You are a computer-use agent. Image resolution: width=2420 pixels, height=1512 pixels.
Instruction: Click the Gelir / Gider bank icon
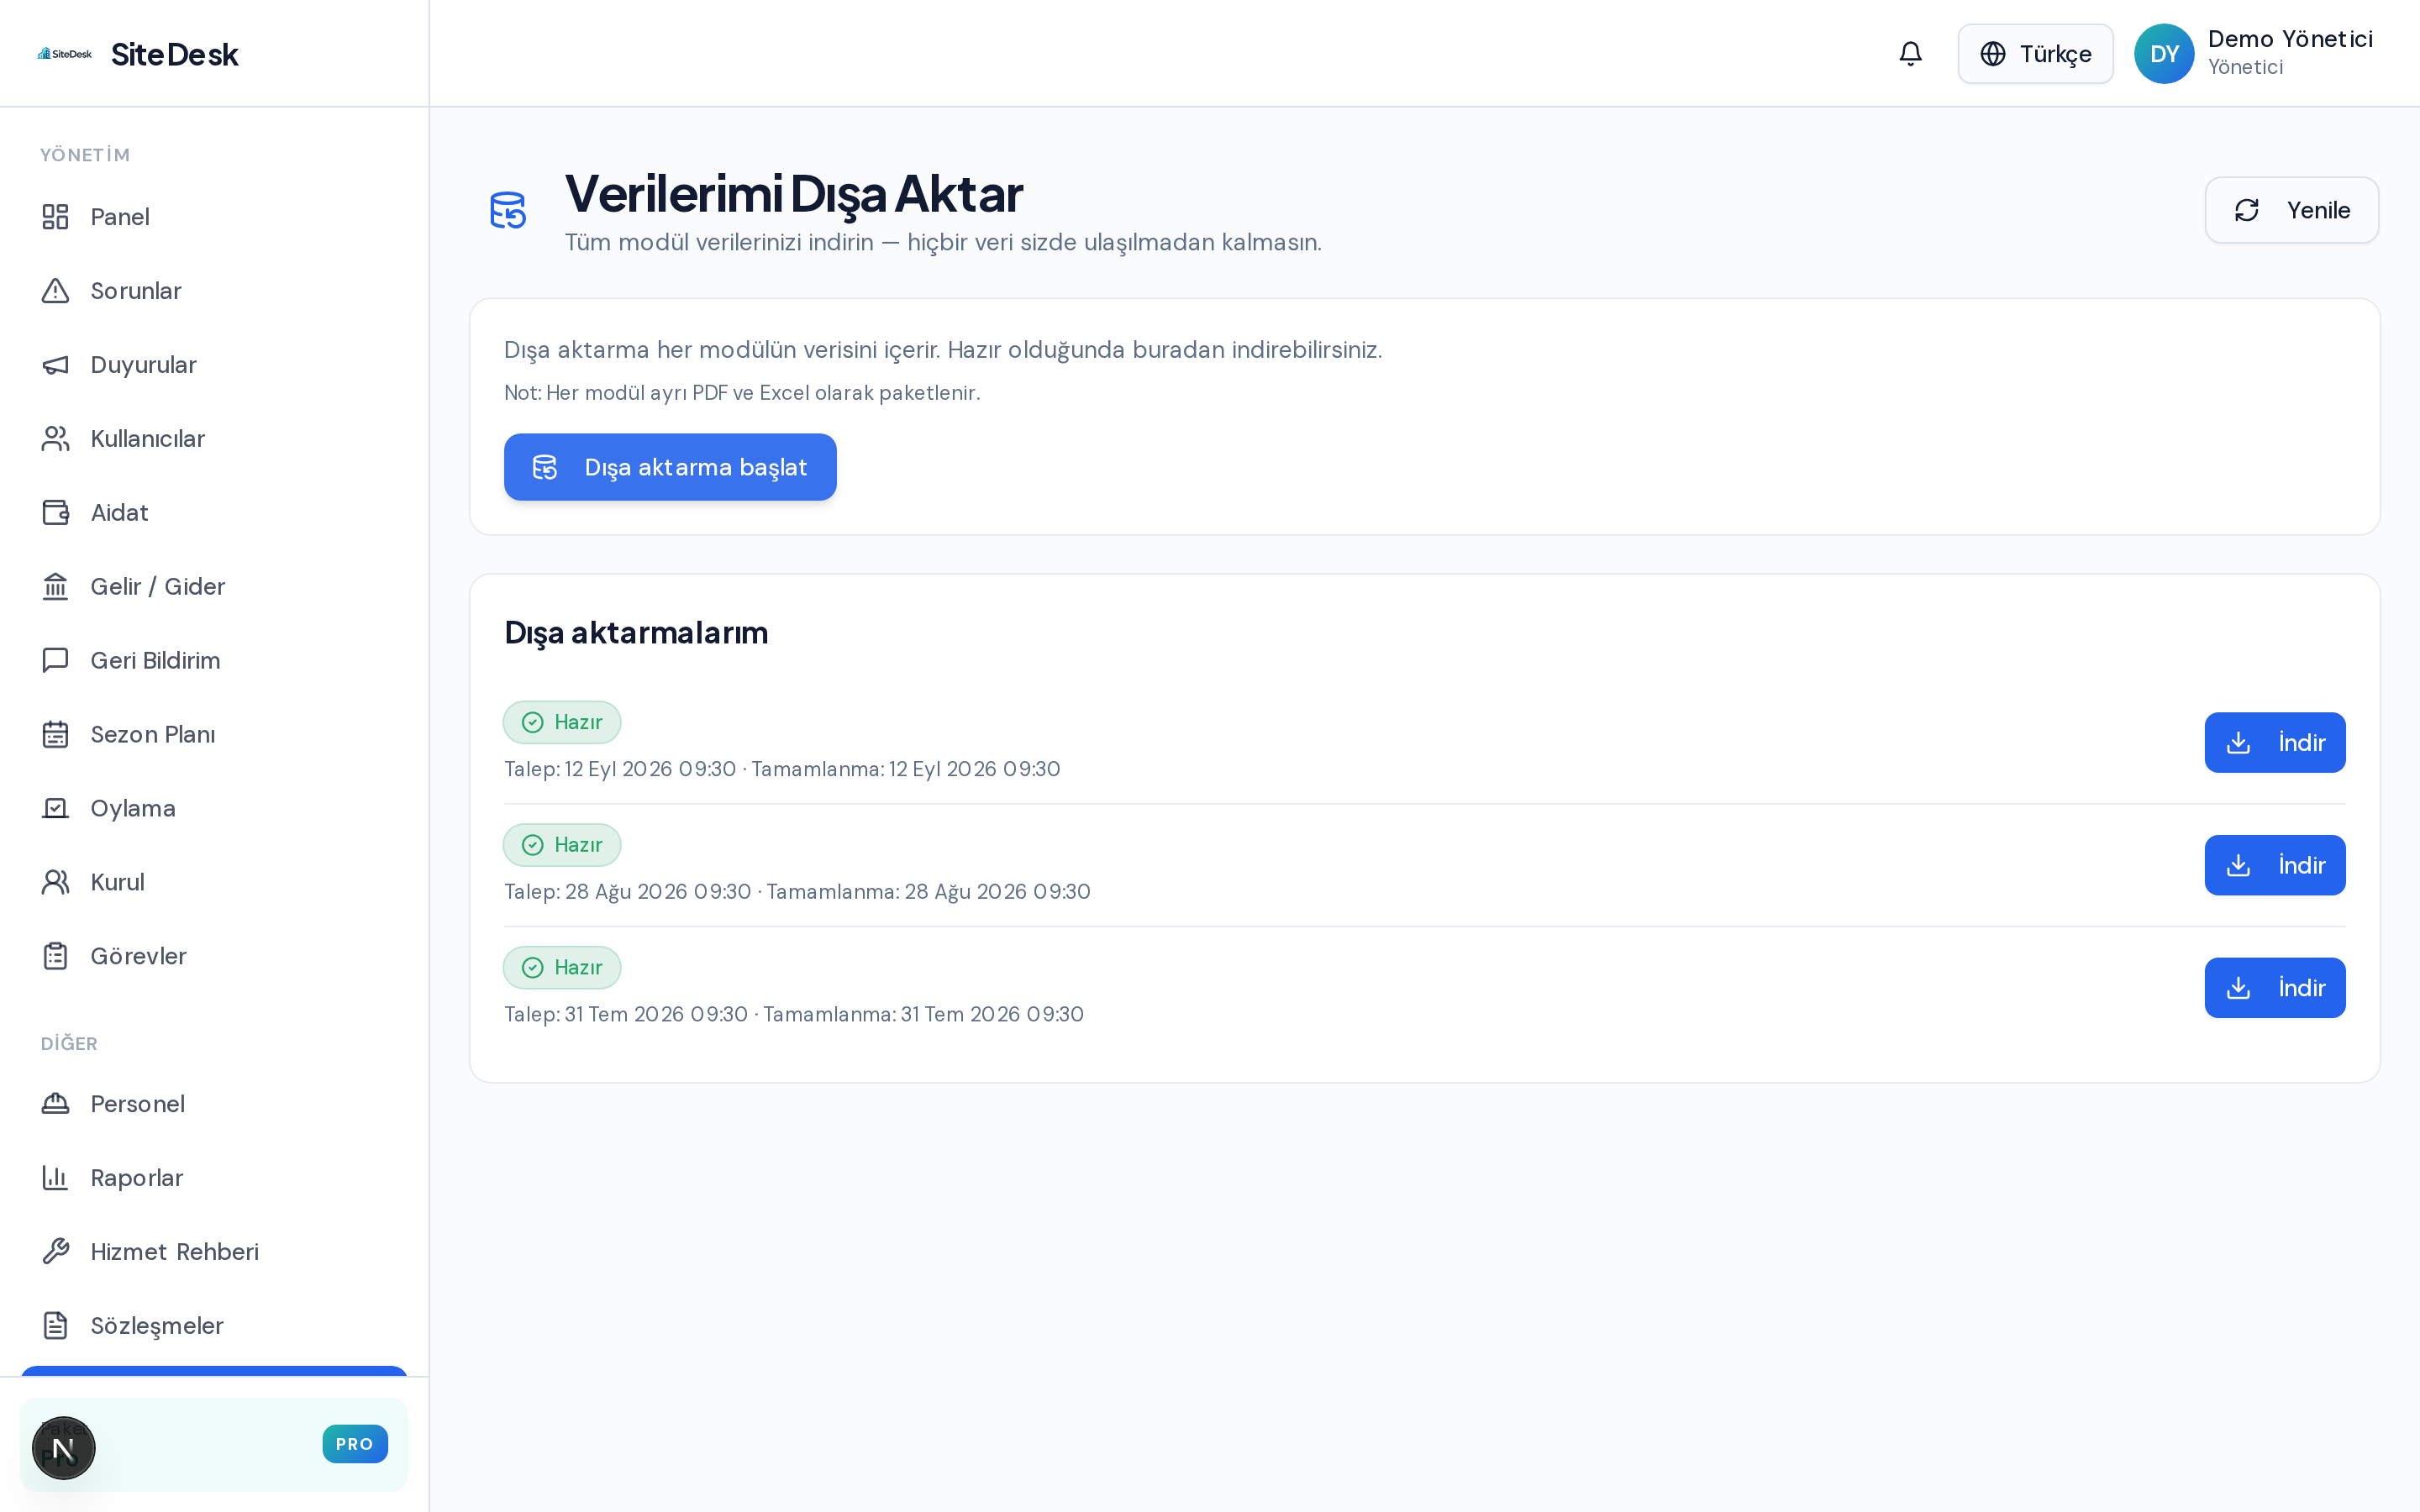pos(56,587)
